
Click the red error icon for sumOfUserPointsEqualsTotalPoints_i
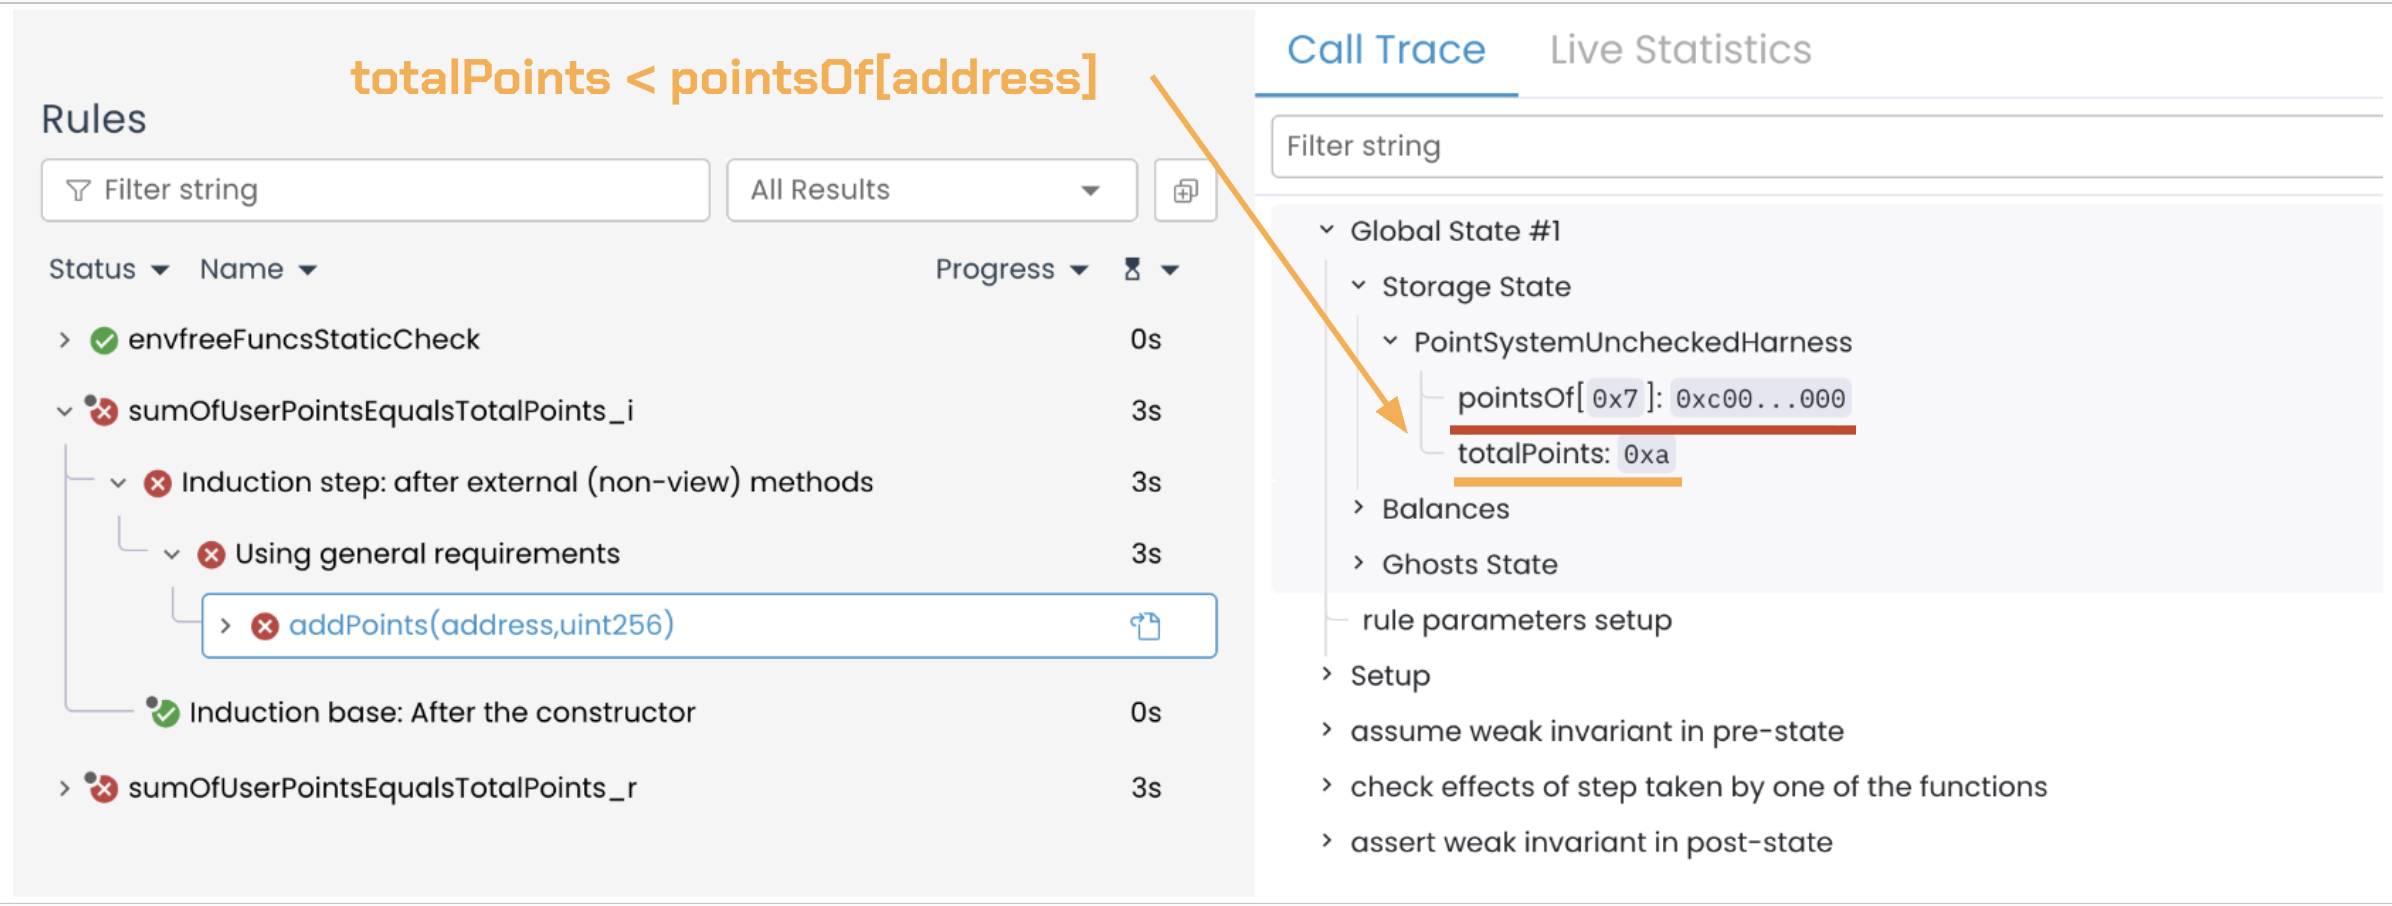(x=102, y=411)
